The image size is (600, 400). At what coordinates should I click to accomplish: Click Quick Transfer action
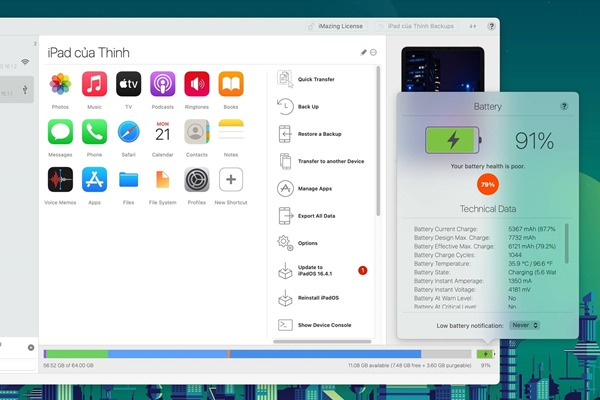(x=316, y=79)
